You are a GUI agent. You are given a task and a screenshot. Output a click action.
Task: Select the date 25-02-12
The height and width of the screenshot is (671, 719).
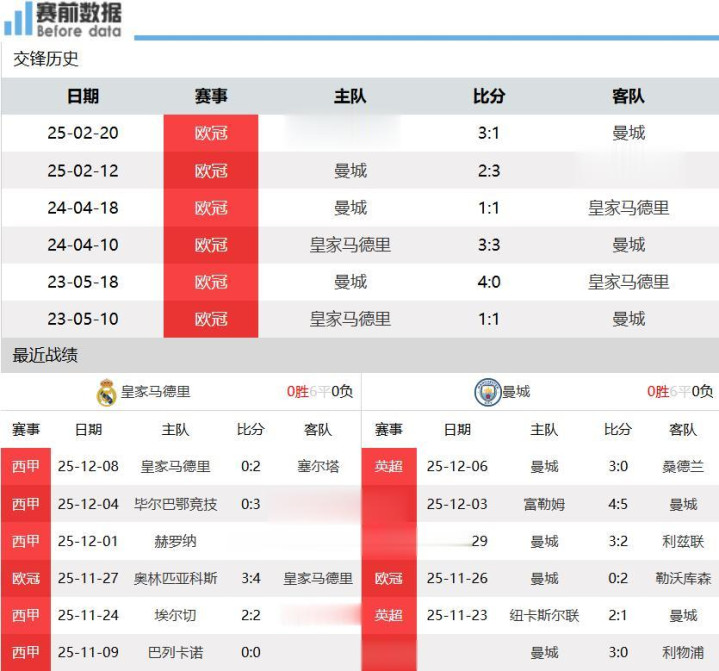[x=83, y=171]
